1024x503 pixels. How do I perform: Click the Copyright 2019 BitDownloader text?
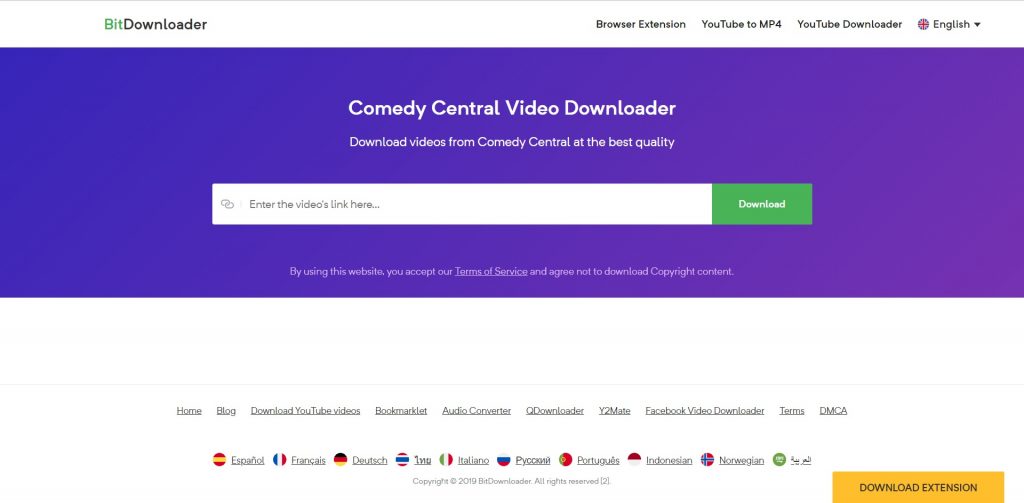[x=511, y=481]
